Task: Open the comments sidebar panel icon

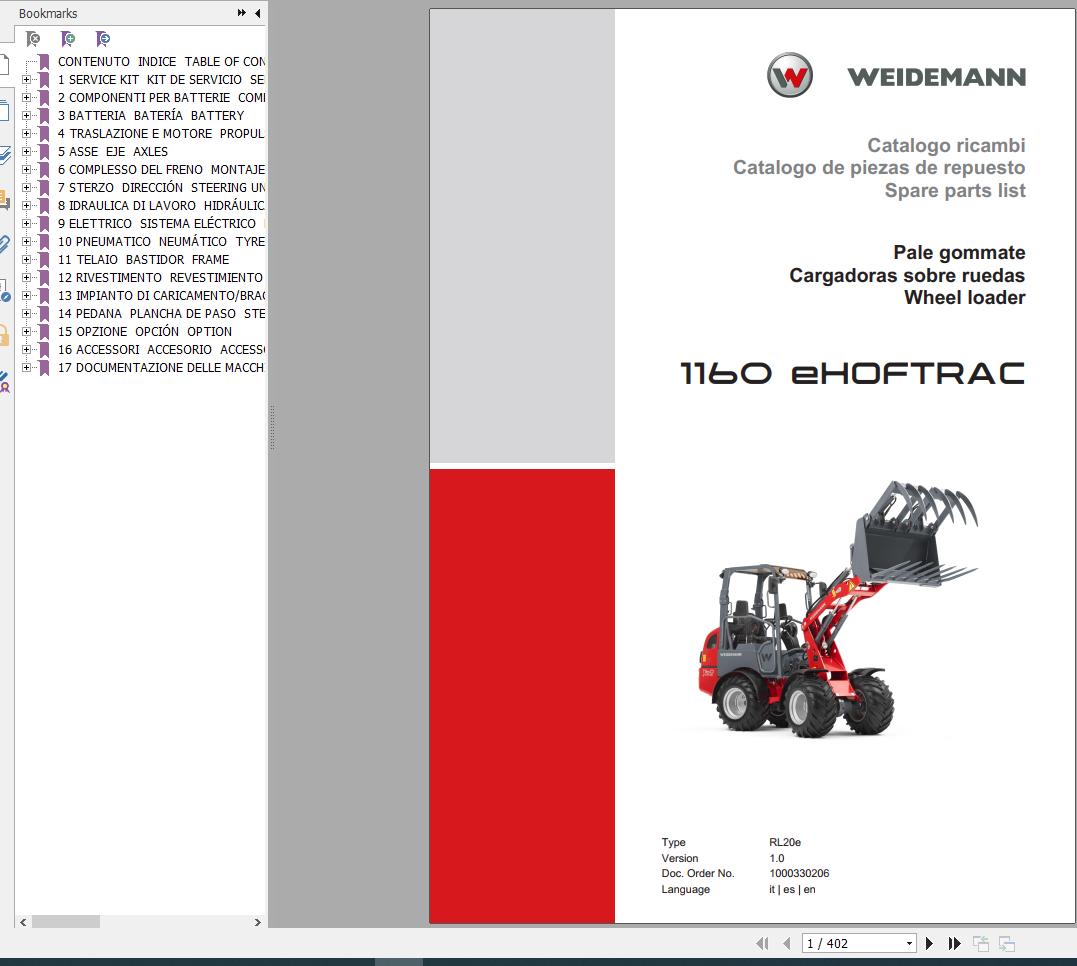Action: click(4, 199)
